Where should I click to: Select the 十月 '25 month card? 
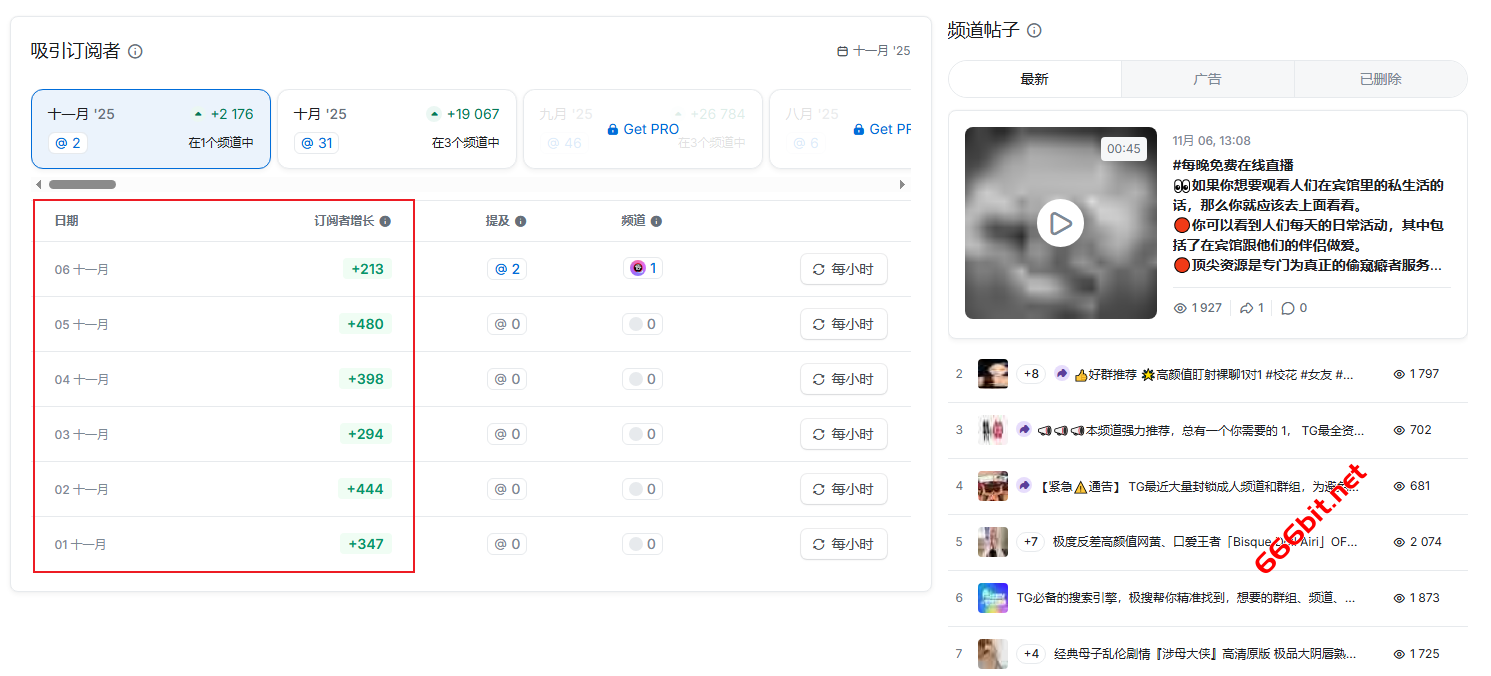click(396, 128)
